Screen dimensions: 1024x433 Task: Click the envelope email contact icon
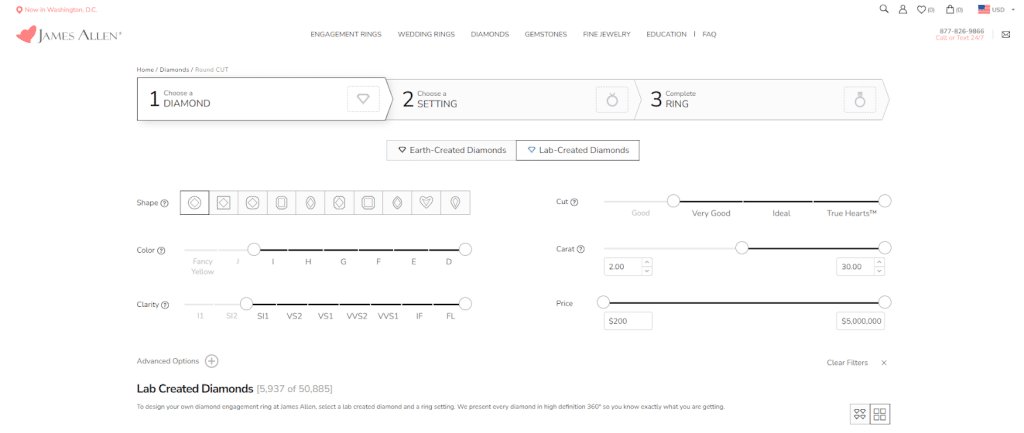tap(1005, 34)
